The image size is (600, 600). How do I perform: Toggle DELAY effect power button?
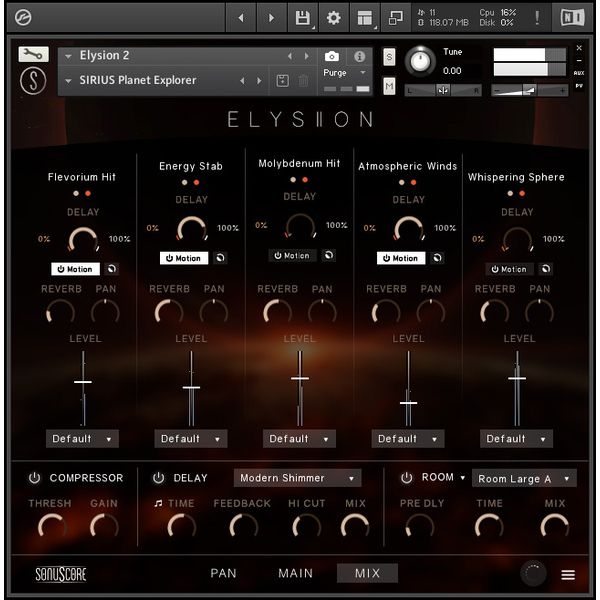pyautogui.click(x=158, y=478)
